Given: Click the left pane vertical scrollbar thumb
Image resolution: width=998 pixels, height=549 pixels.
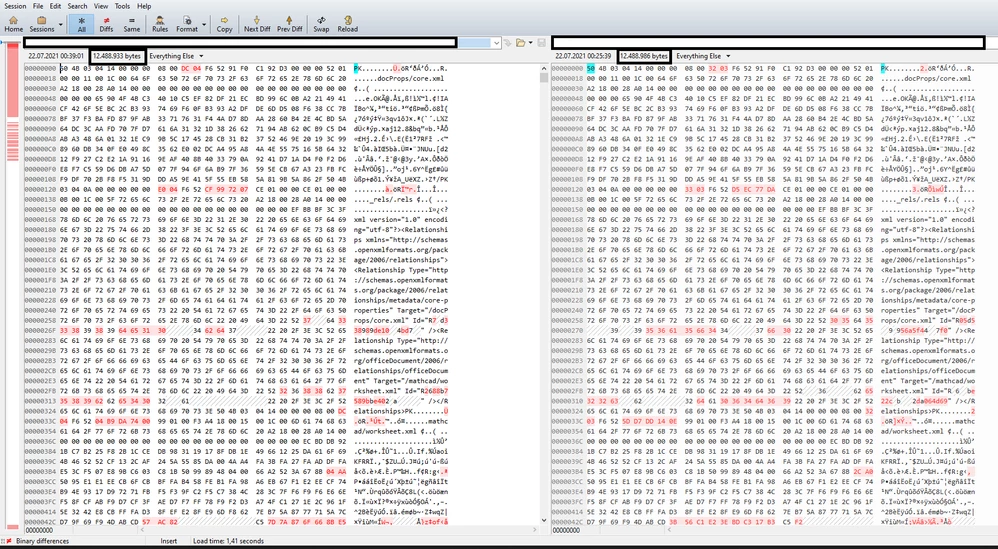Looking at the screenshot, I should point(544,78).
